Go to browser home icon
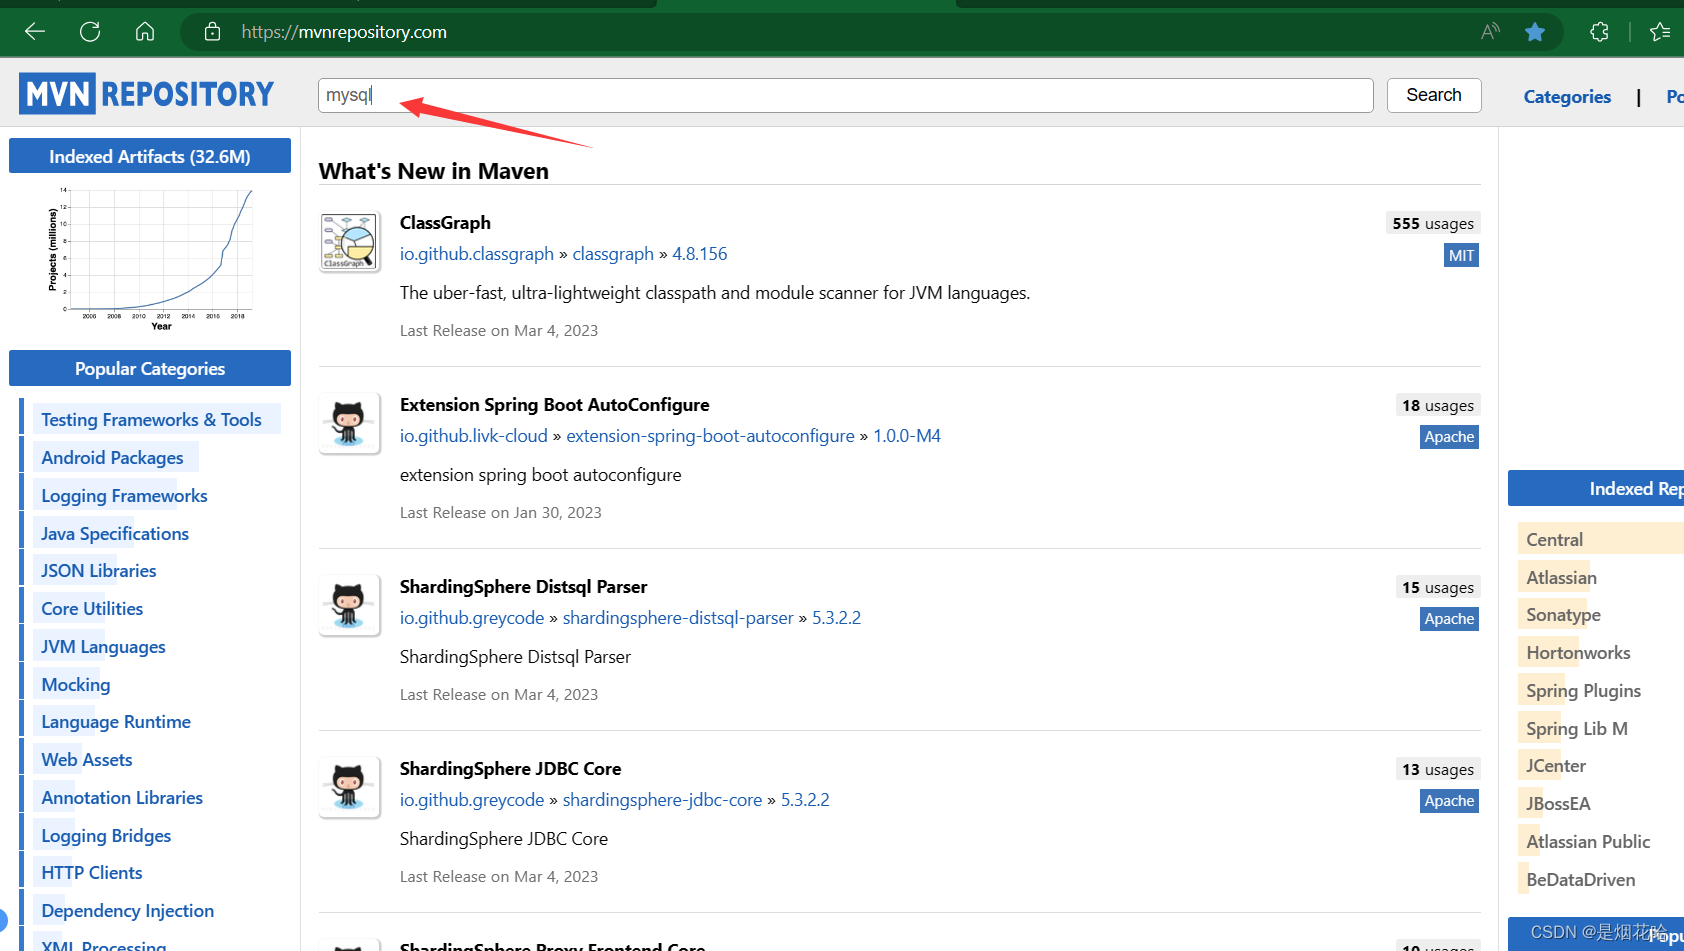Screen dimensions: 1684x951 coord(145,31)
